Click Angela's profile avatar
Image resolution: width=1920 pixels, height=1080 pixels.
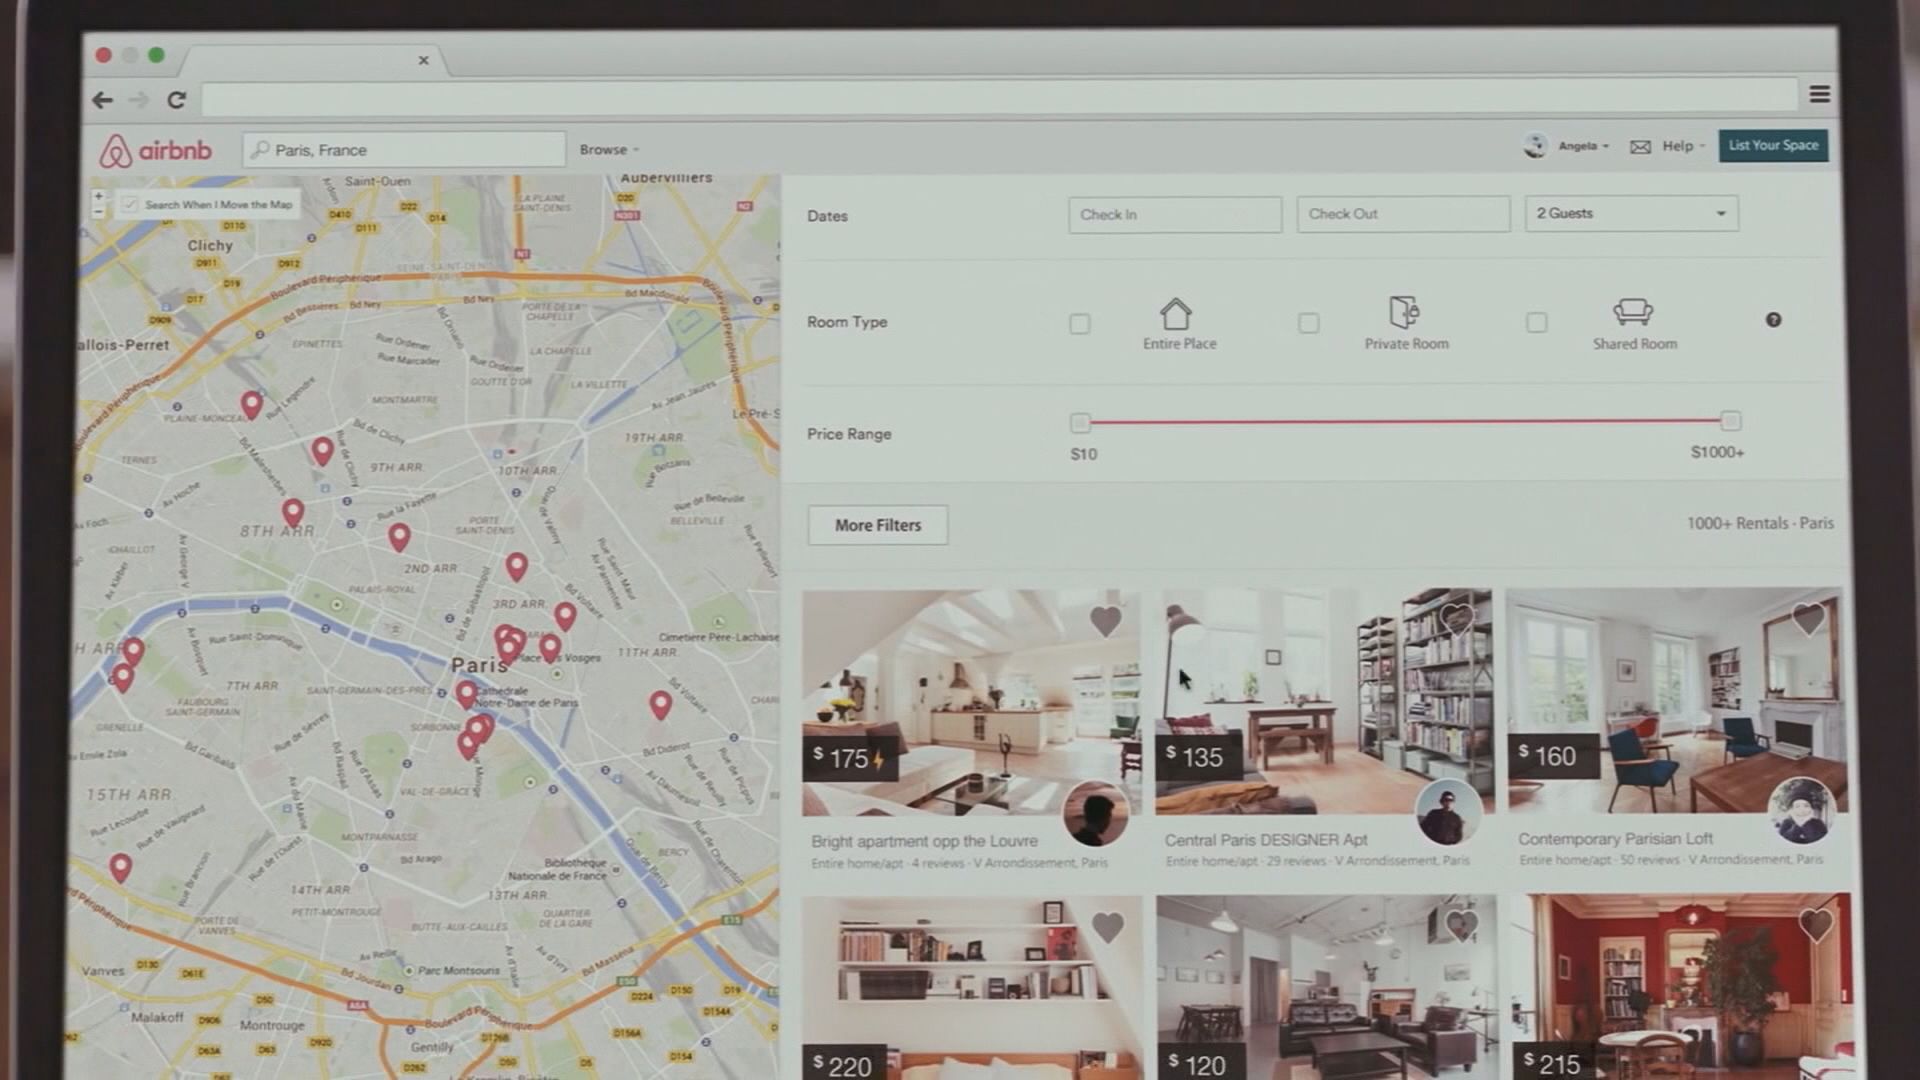click(x=1535, y=146)
